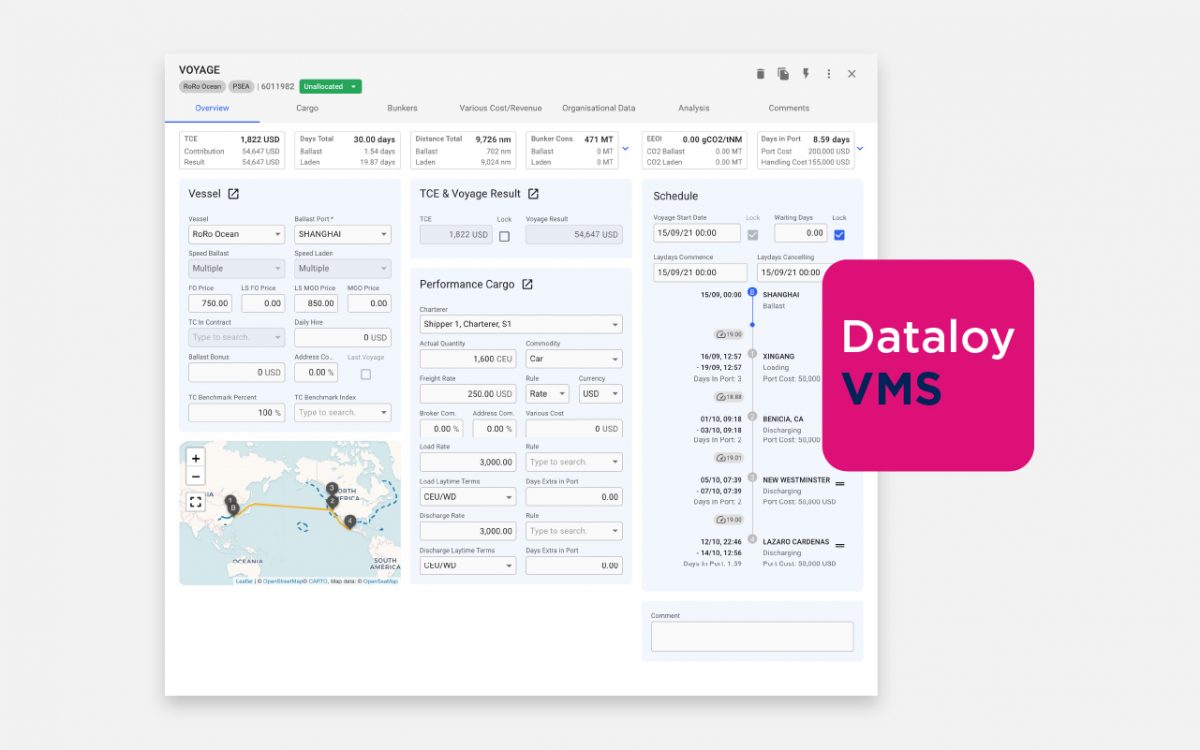Open the three-dot overflow menu
Screen dimensions: 1200x750
point(829,73)
